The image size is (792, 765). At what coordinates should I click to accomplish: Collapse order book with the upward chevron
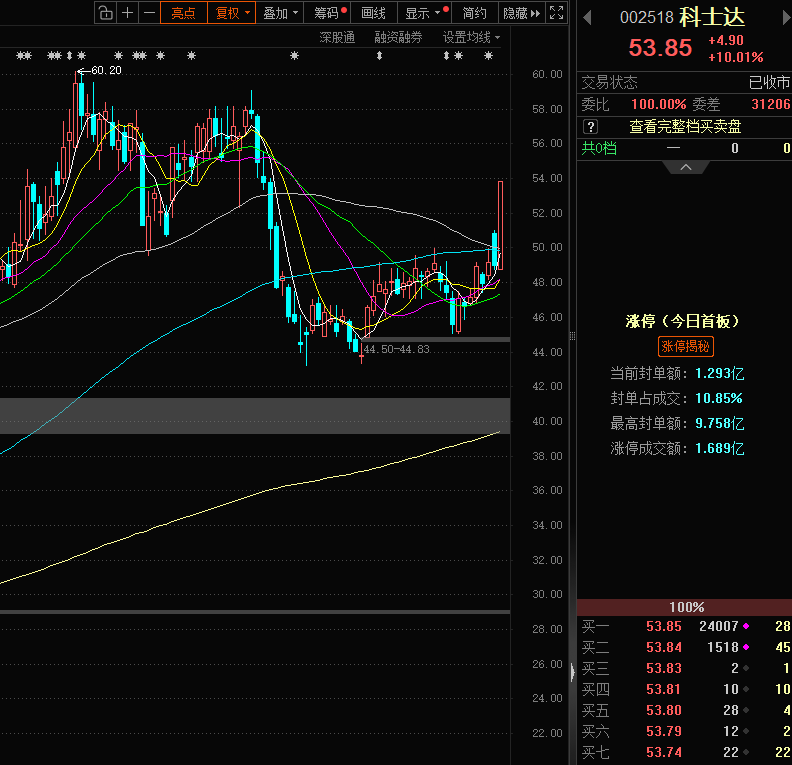click(685, 167)
